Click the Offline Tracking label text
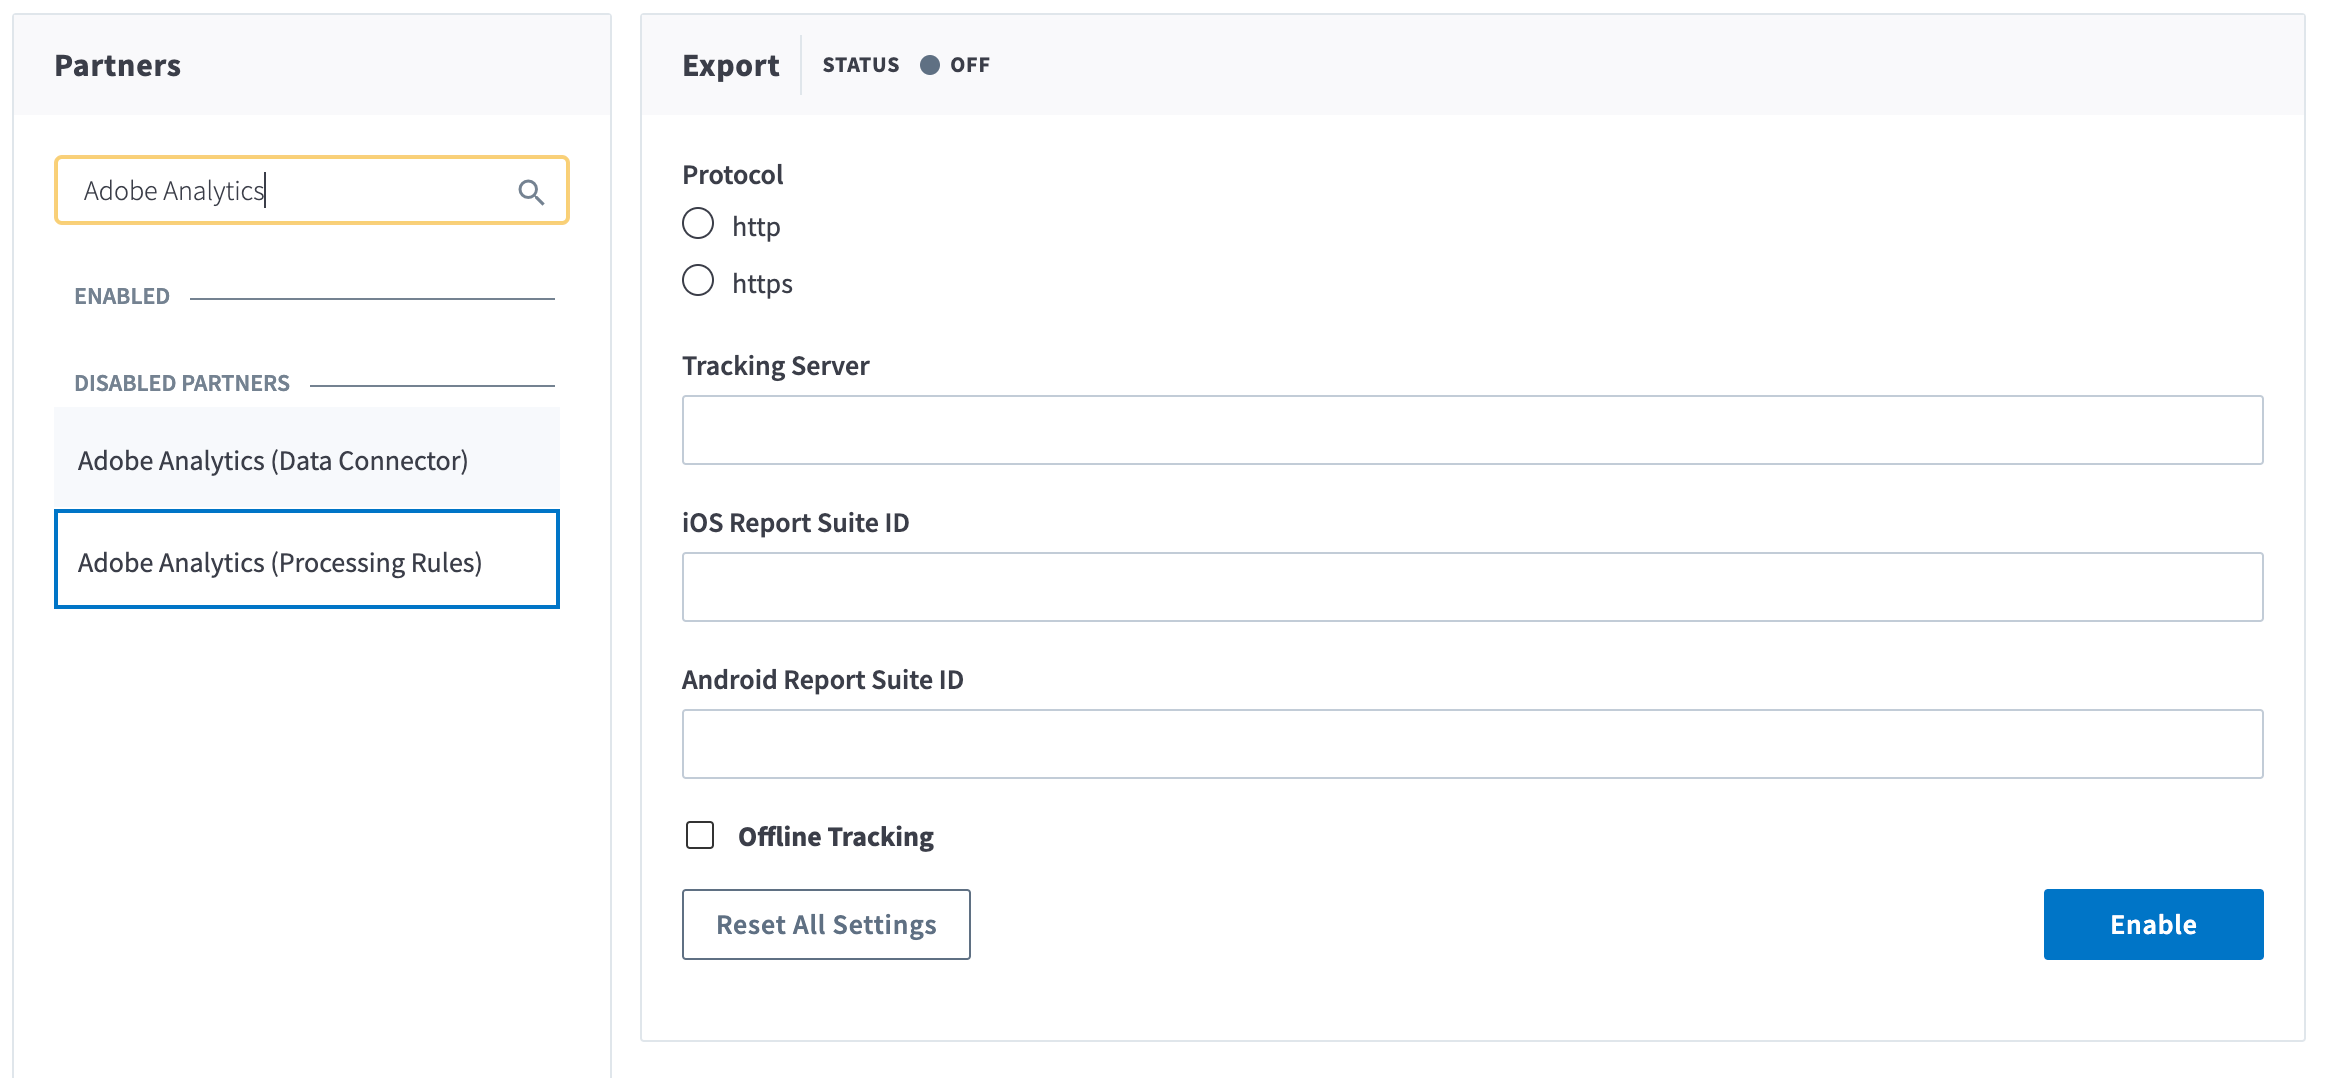2336x1078 pixels. coord(836,836)
